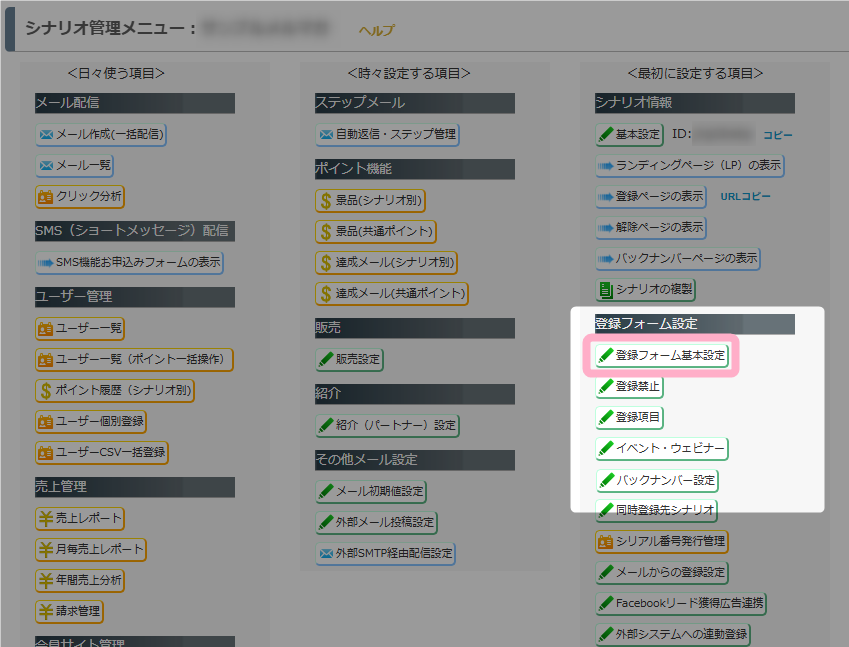The width and height of the screenshot is (849, 647).
Task: Click the document icon beside シナリオの複製
Action: pyautogui.click(x=605, y=290)
